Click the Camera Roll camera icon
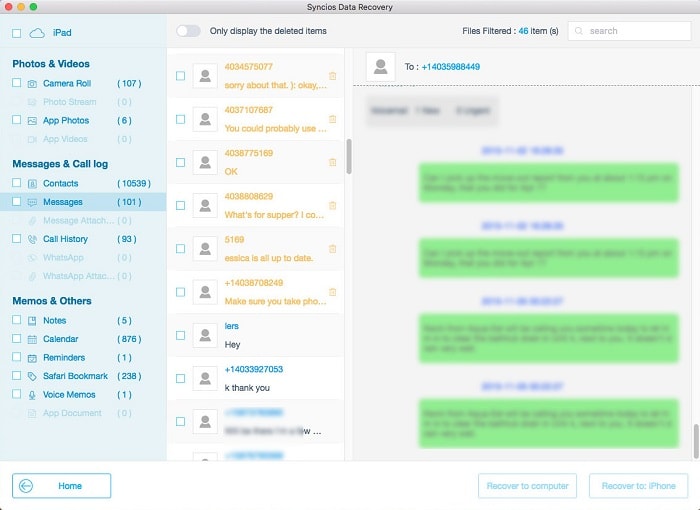This screenshot has height=510, width=700. pyautogui.click(x=32, y=84)
